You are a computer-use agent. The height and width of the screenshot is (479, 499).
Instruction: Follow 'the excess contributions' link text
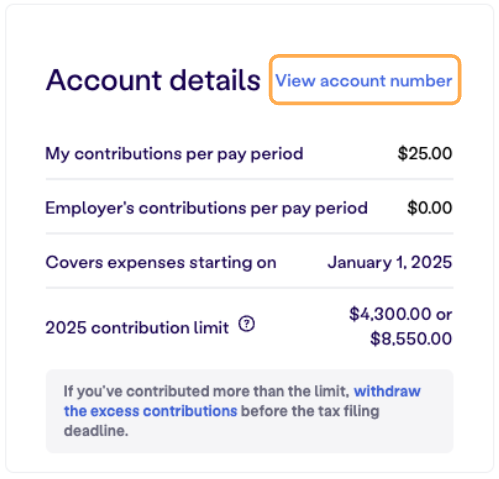tap(150, 411)
